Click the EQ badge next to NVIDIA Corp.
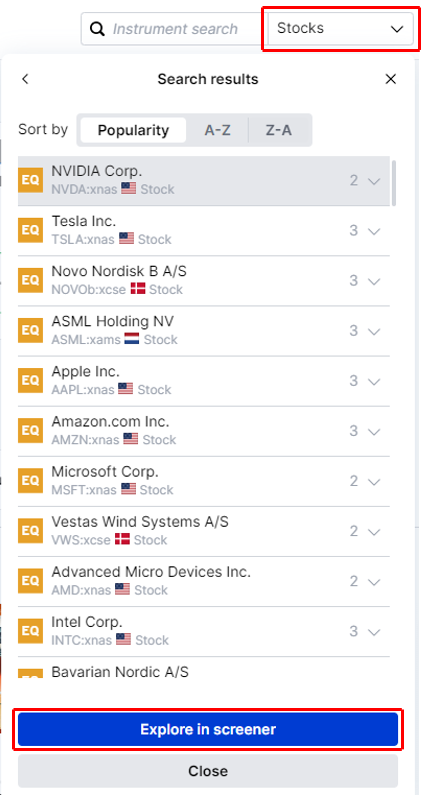 tap(31, 180)
